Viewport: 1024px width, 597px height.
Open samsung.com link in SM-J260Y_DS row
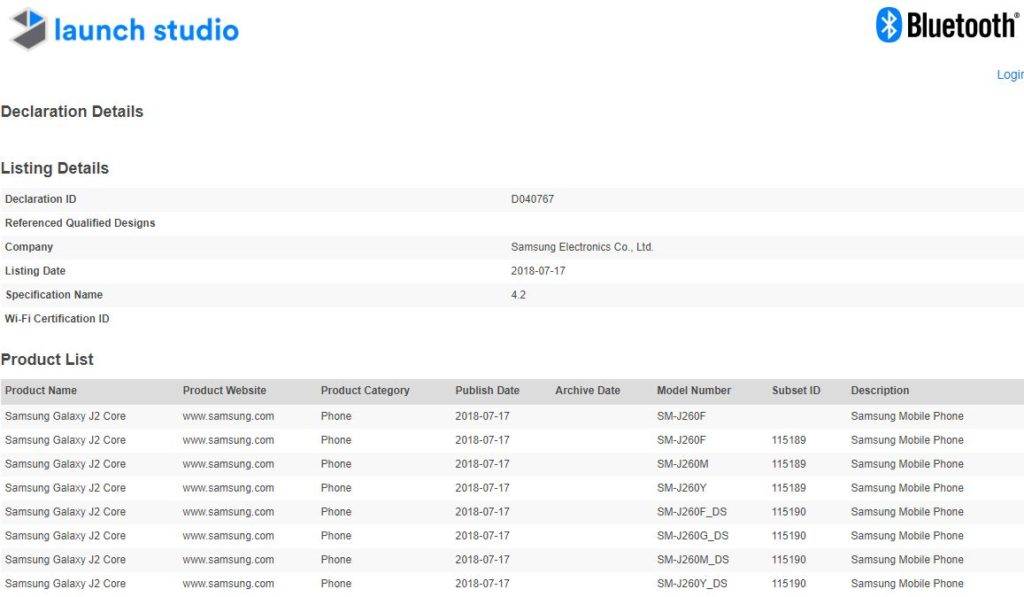click(228, 584)
